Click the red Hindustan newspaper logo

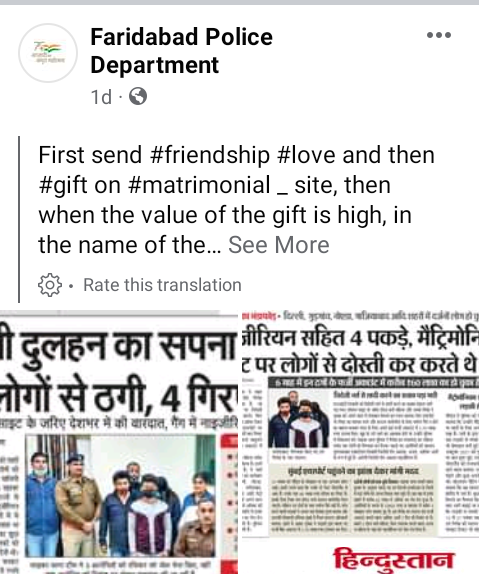tap(394, 559)
